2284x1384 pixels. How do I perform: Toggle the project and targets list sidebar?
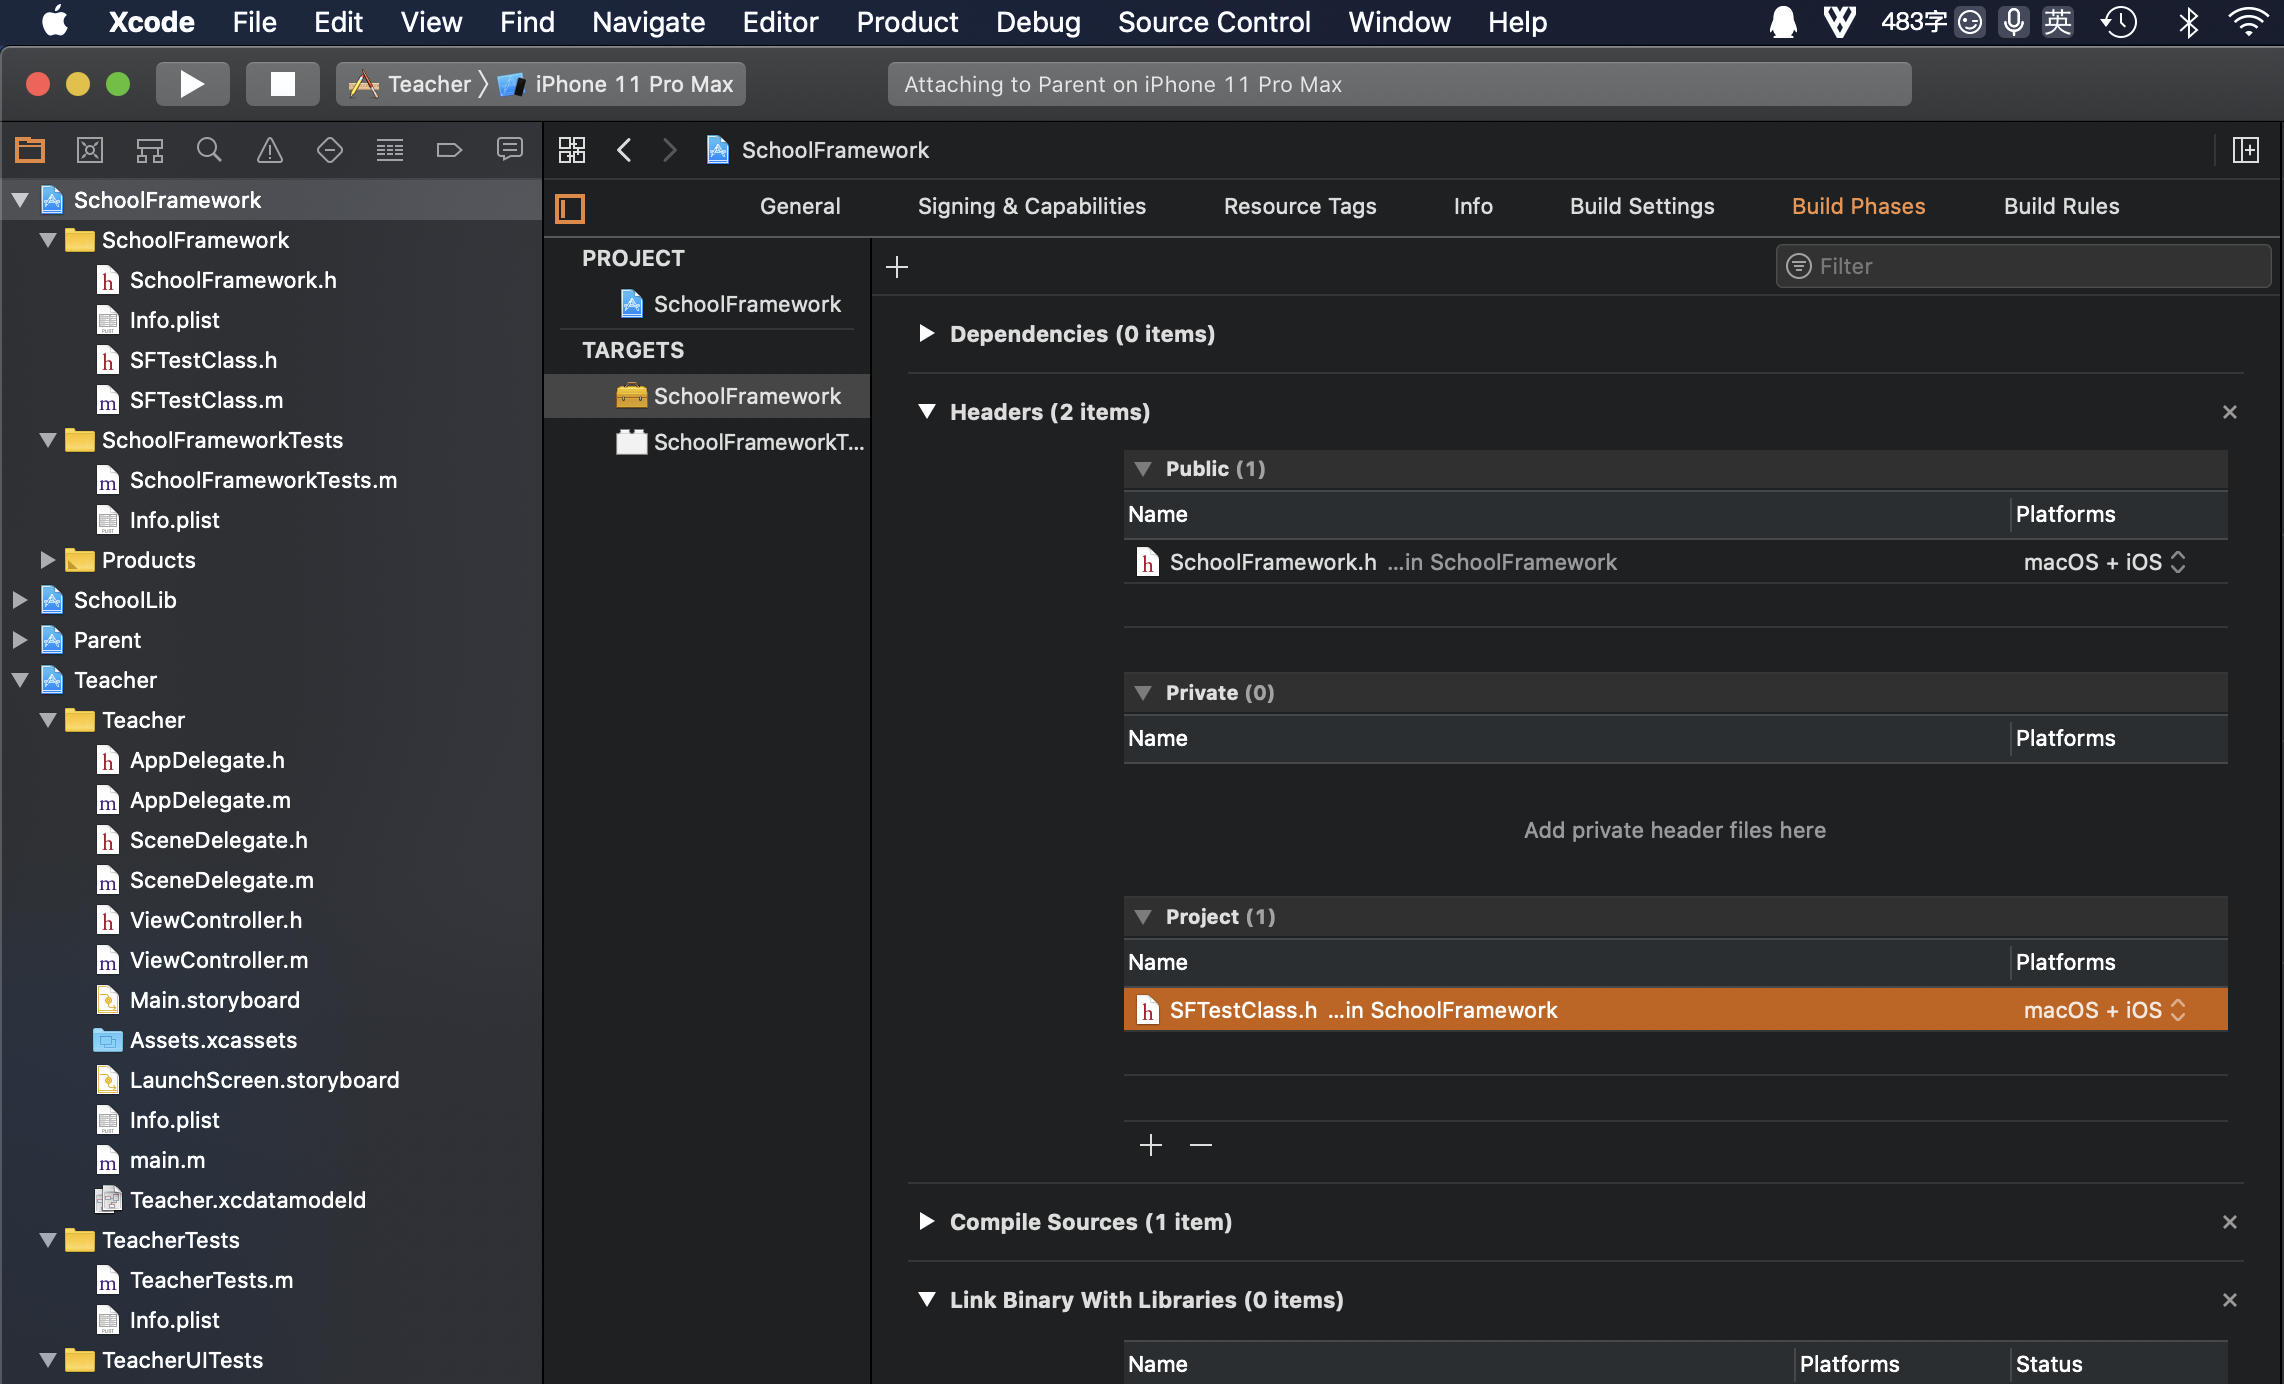570,208
